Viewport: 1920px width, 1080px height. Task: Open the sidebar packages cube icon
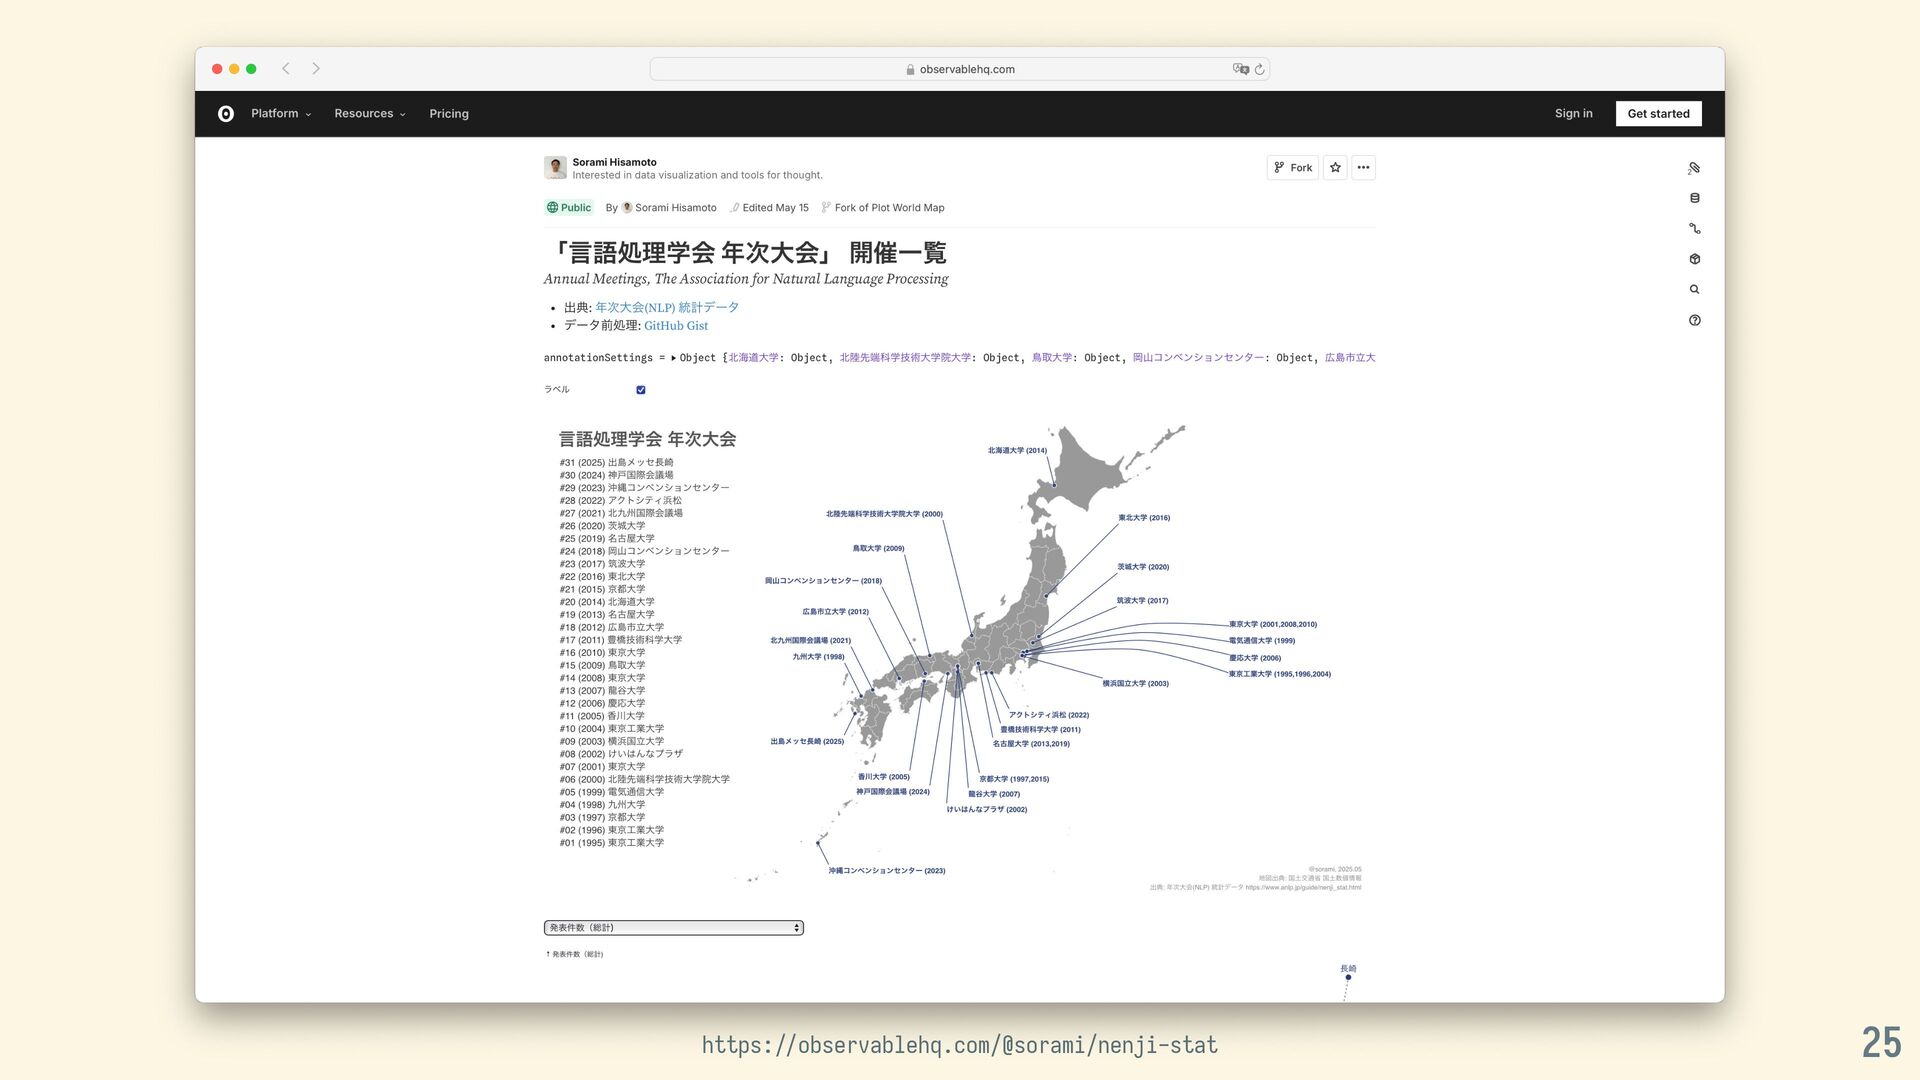1694,259
